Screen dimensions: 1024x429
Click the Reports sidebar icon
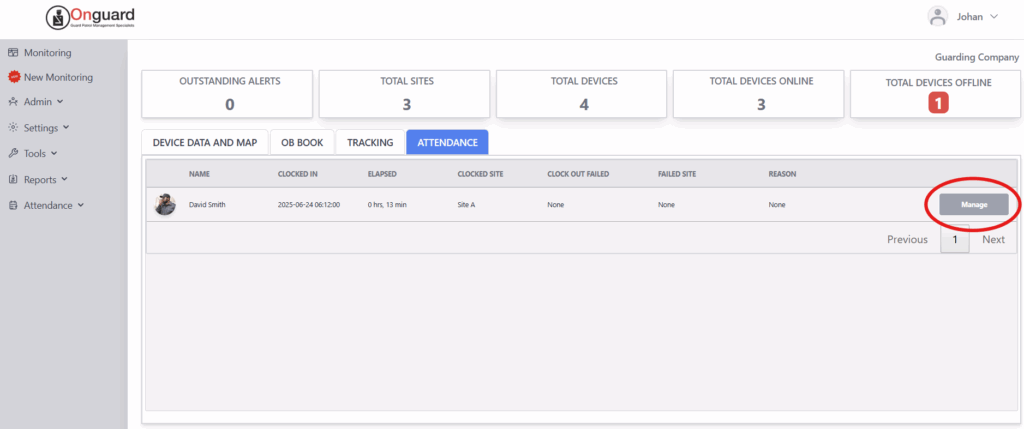click(x=12, y=179)
